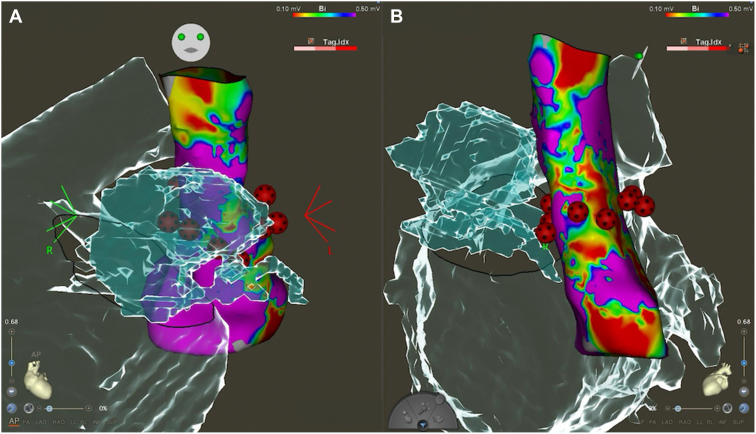This screenshot has height=434, width=756.
Task: Collapse the tool wheel using its bottom arrow
Action: click(422, 425)
